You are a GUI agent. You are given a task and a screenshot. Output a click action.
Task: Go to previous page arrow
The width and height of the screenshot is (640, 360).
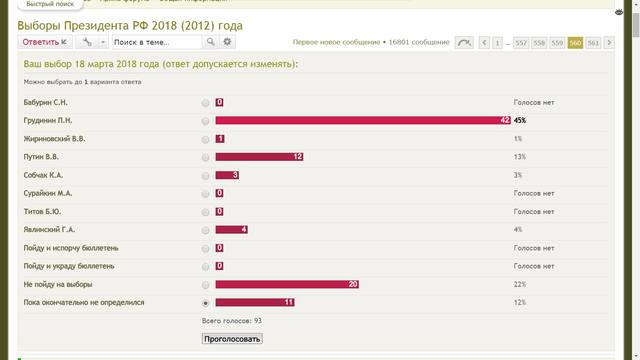484,42
